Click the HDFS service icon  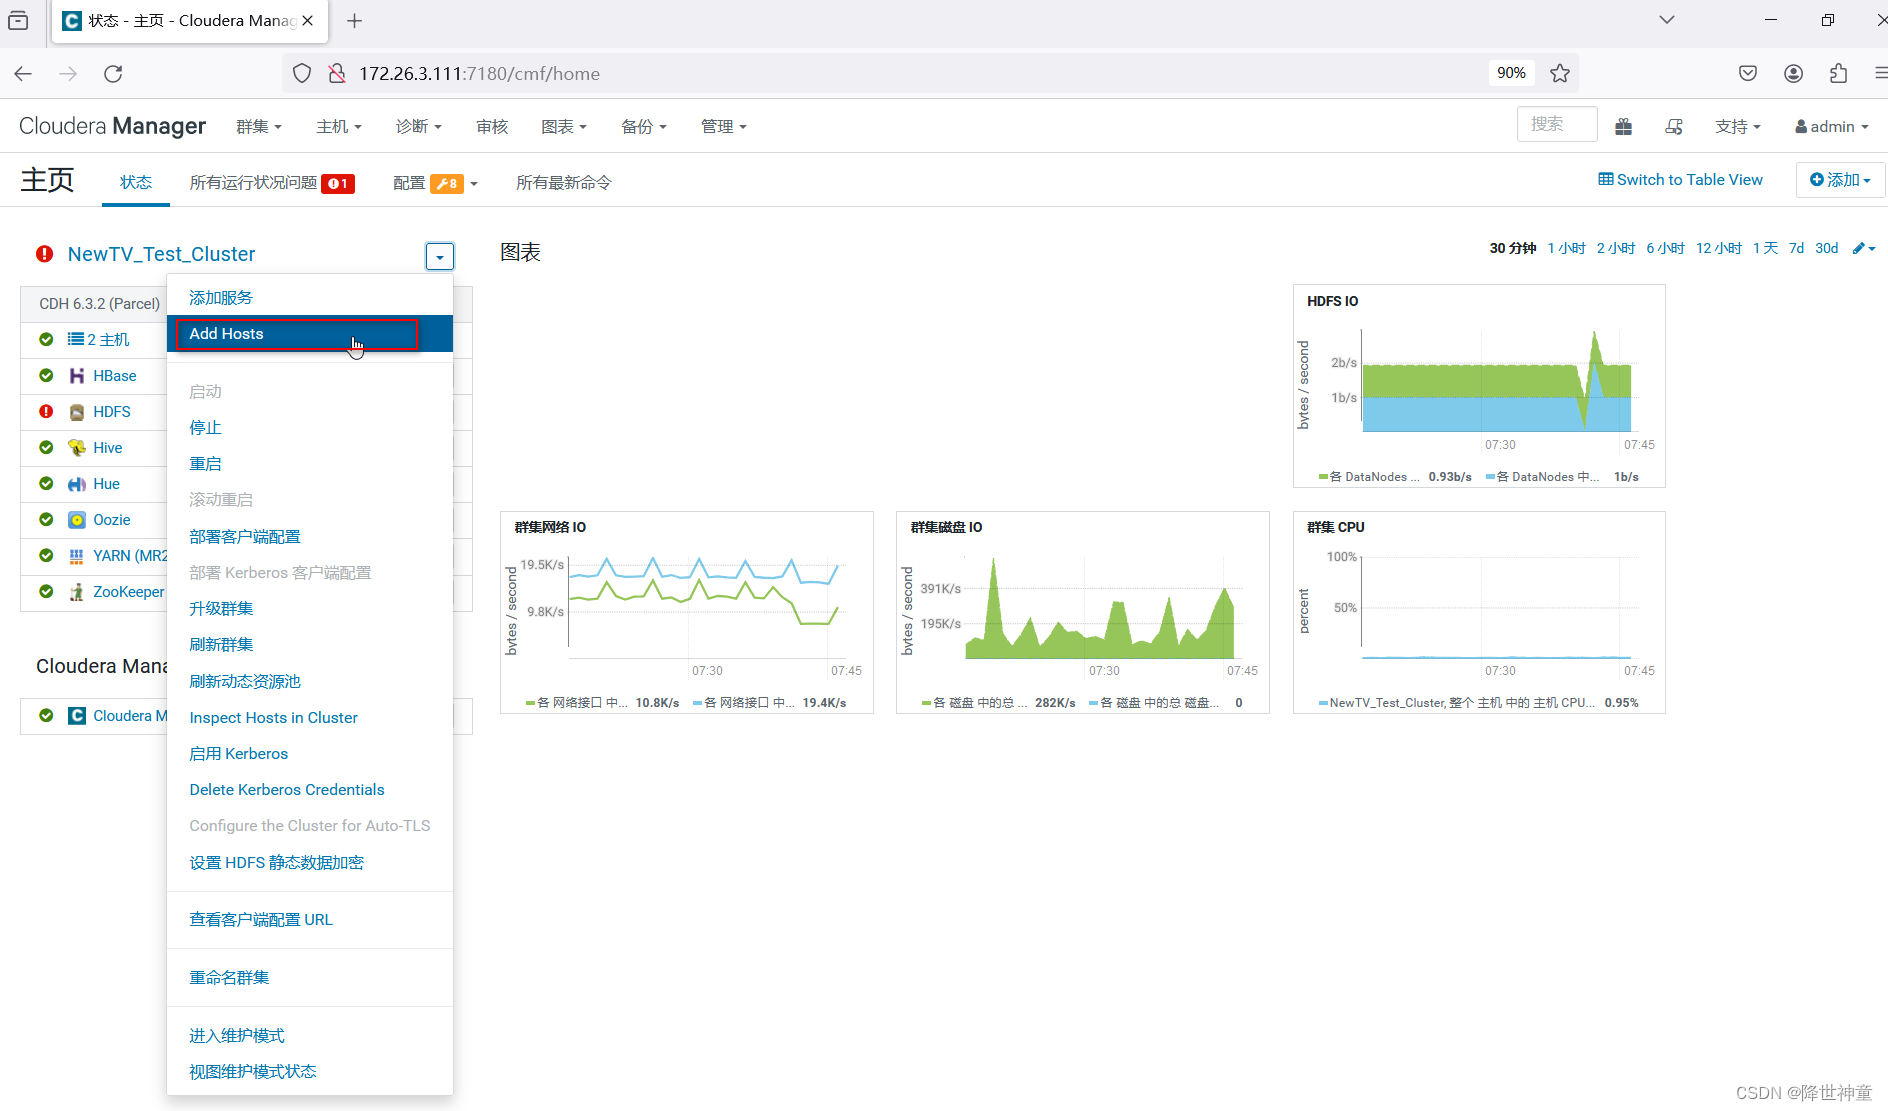77,412
